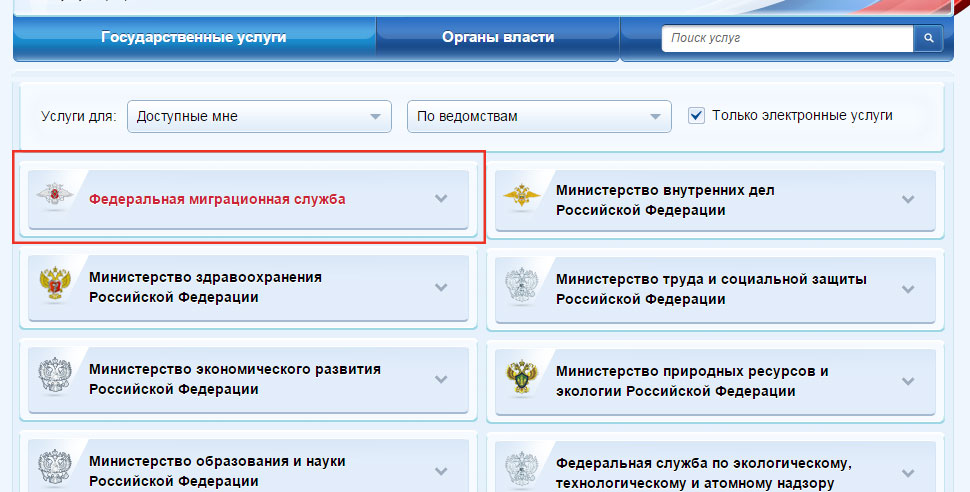970x492 pixels.
Task: Click the Ministry of Education emblem
Action: [55, 468]
